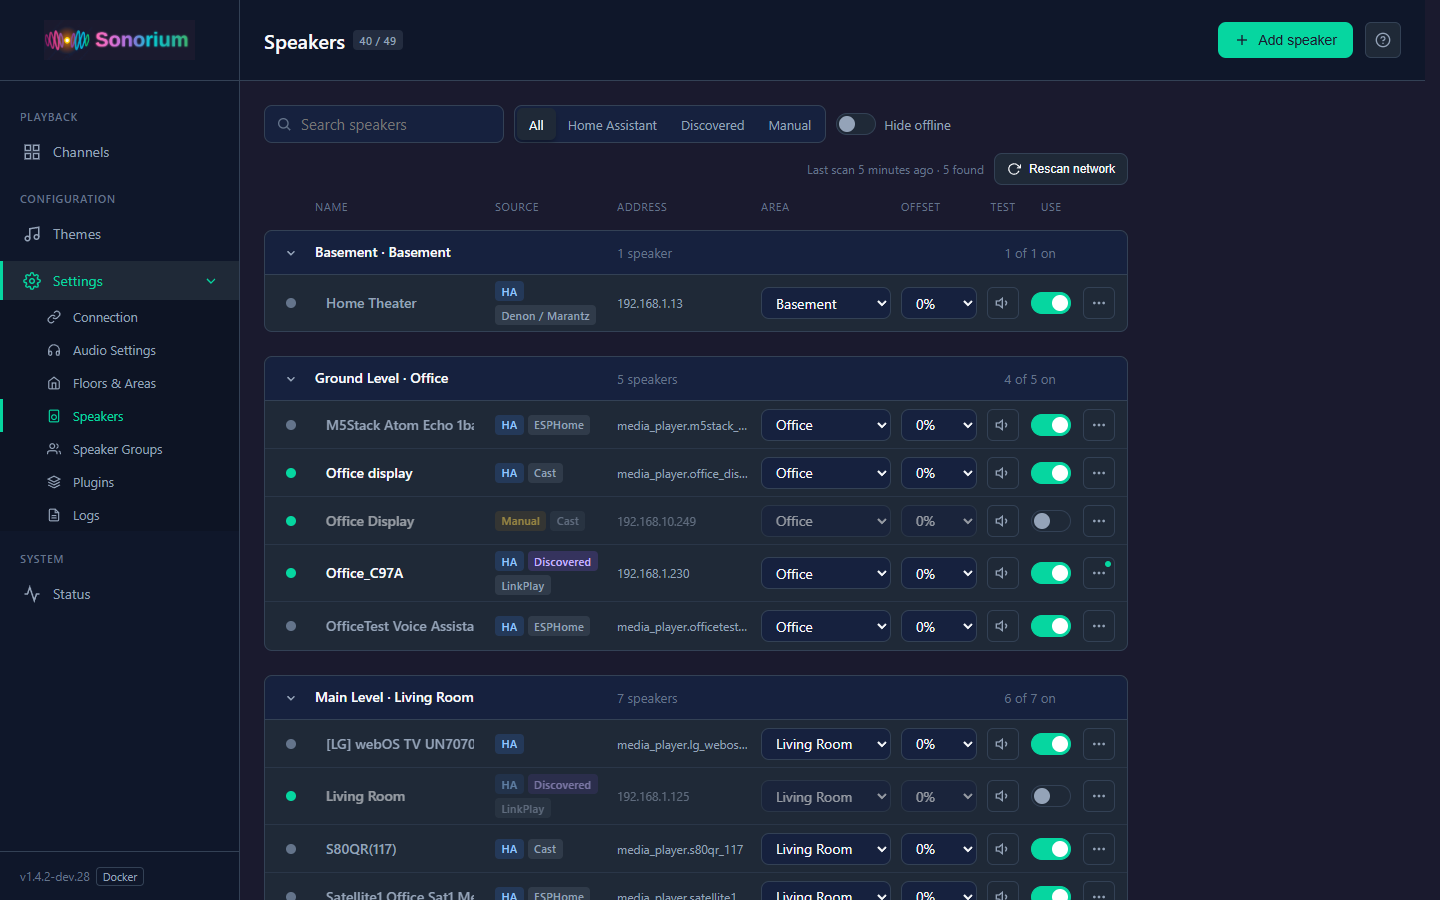Viewport: 1440px width, 900px height.
Task: Open more options for [LG] webOS TV
Action: click(1099, 744)
